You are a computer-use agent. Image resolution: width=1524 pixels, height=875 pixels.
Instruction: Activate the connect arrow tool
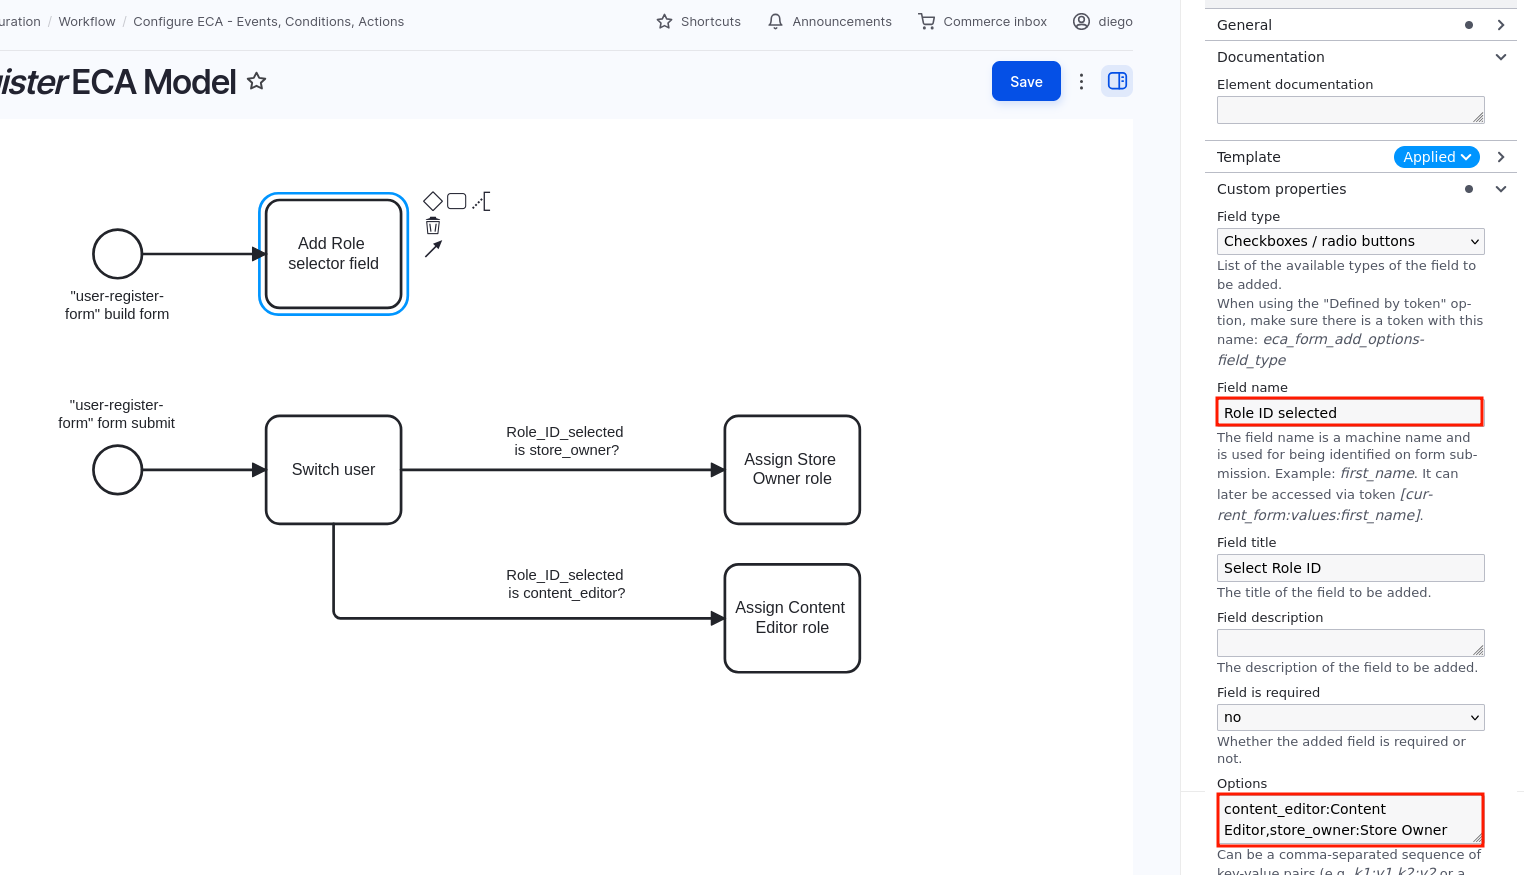pyautogui.click(x=432, y=249)
